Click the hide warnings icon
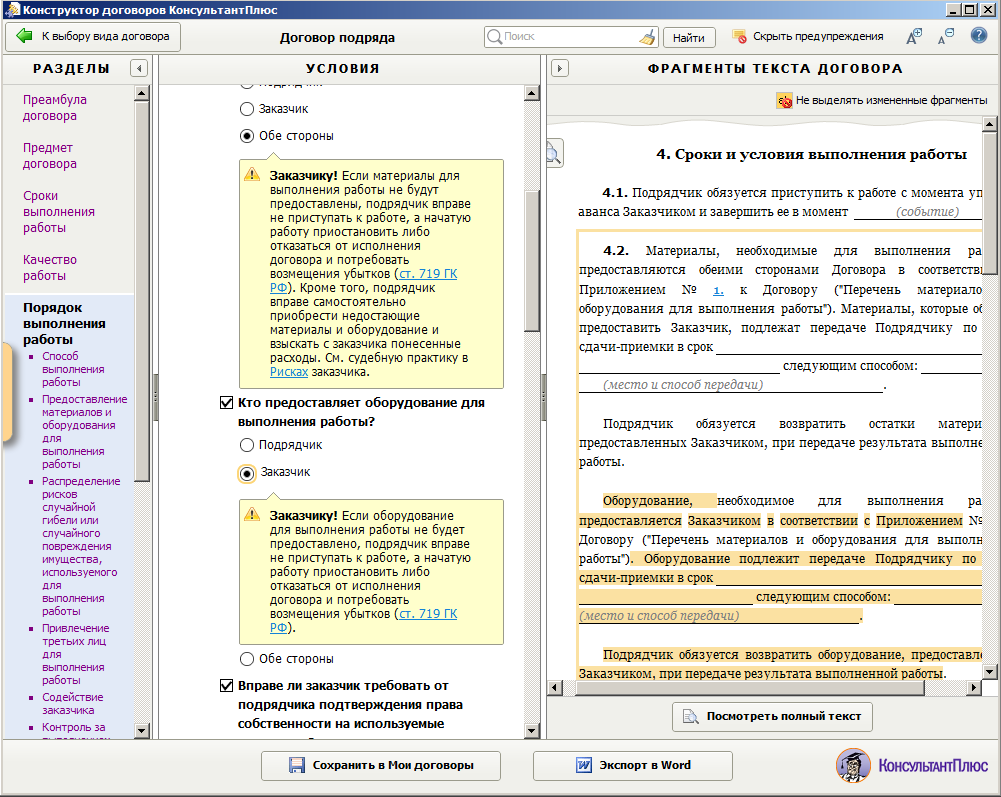This screenshot has height=797, width=1001. click(739, 36)
